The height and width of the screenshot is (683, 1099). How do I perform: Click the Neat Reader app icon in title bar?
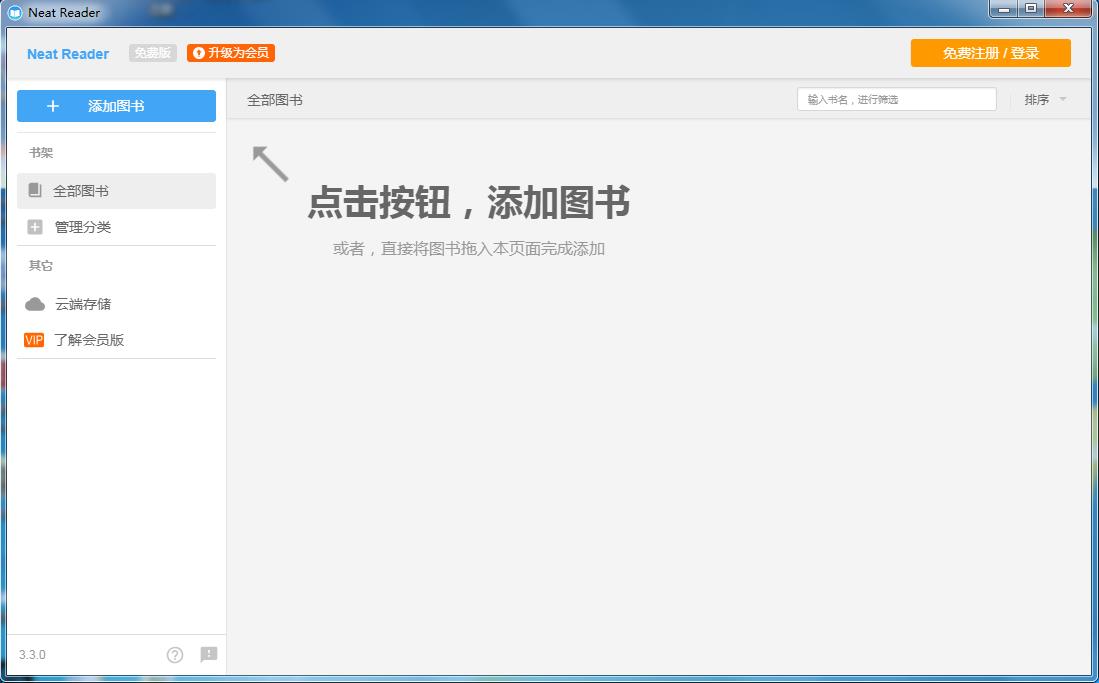pos(14,12)
